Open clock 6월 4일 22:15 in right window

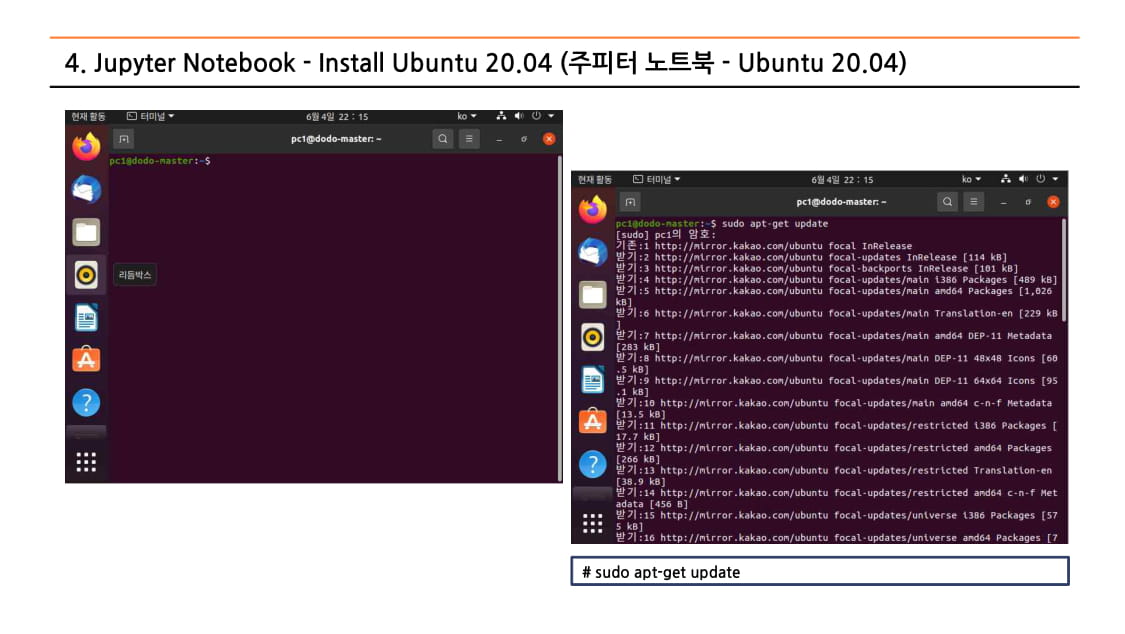click(x=842, y=179)
